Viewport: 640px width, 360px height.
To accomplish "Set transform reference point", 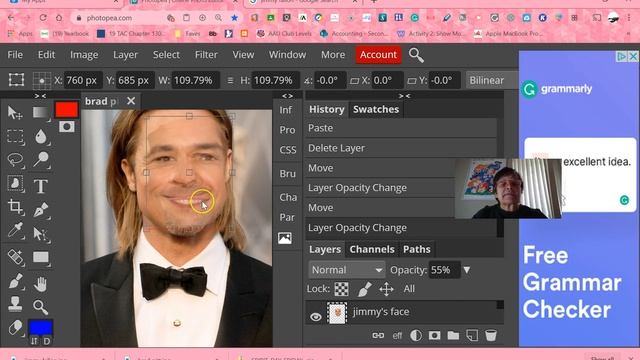I will (x=42, y=80).
